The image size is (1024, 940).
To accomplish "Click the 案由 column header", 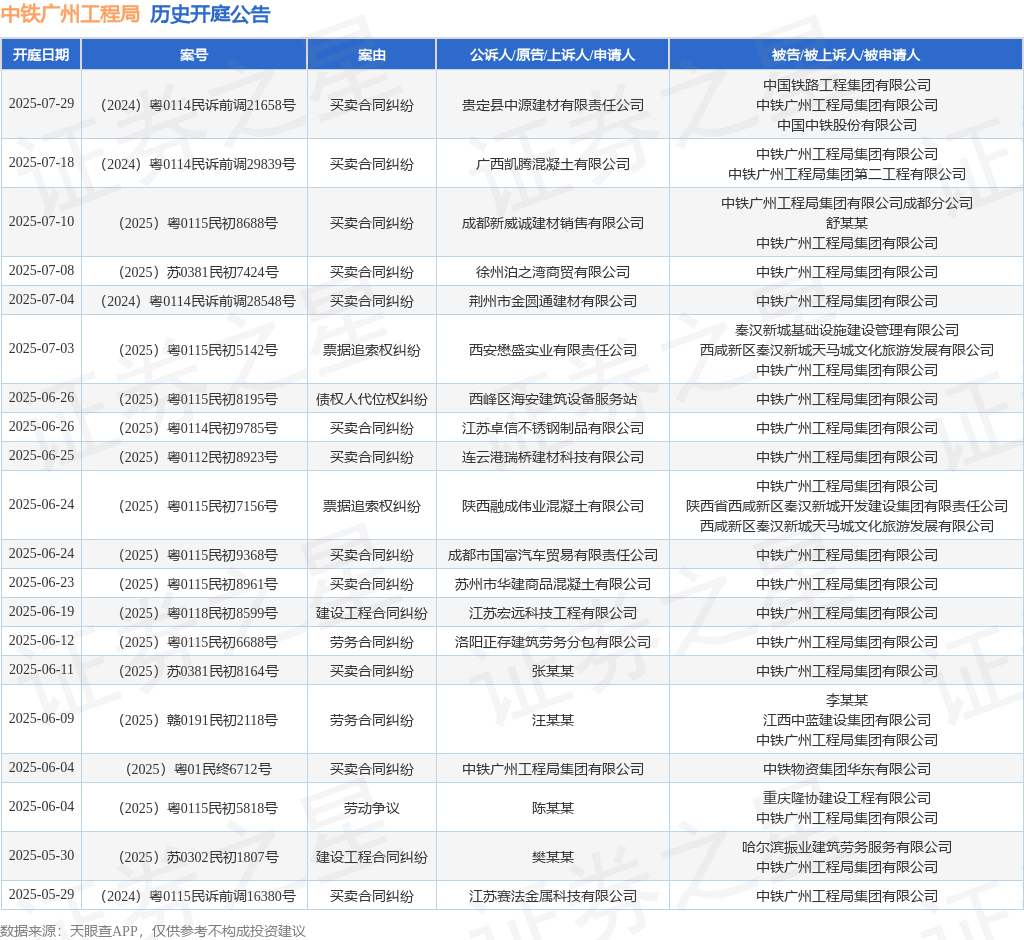I will (372, 55).
